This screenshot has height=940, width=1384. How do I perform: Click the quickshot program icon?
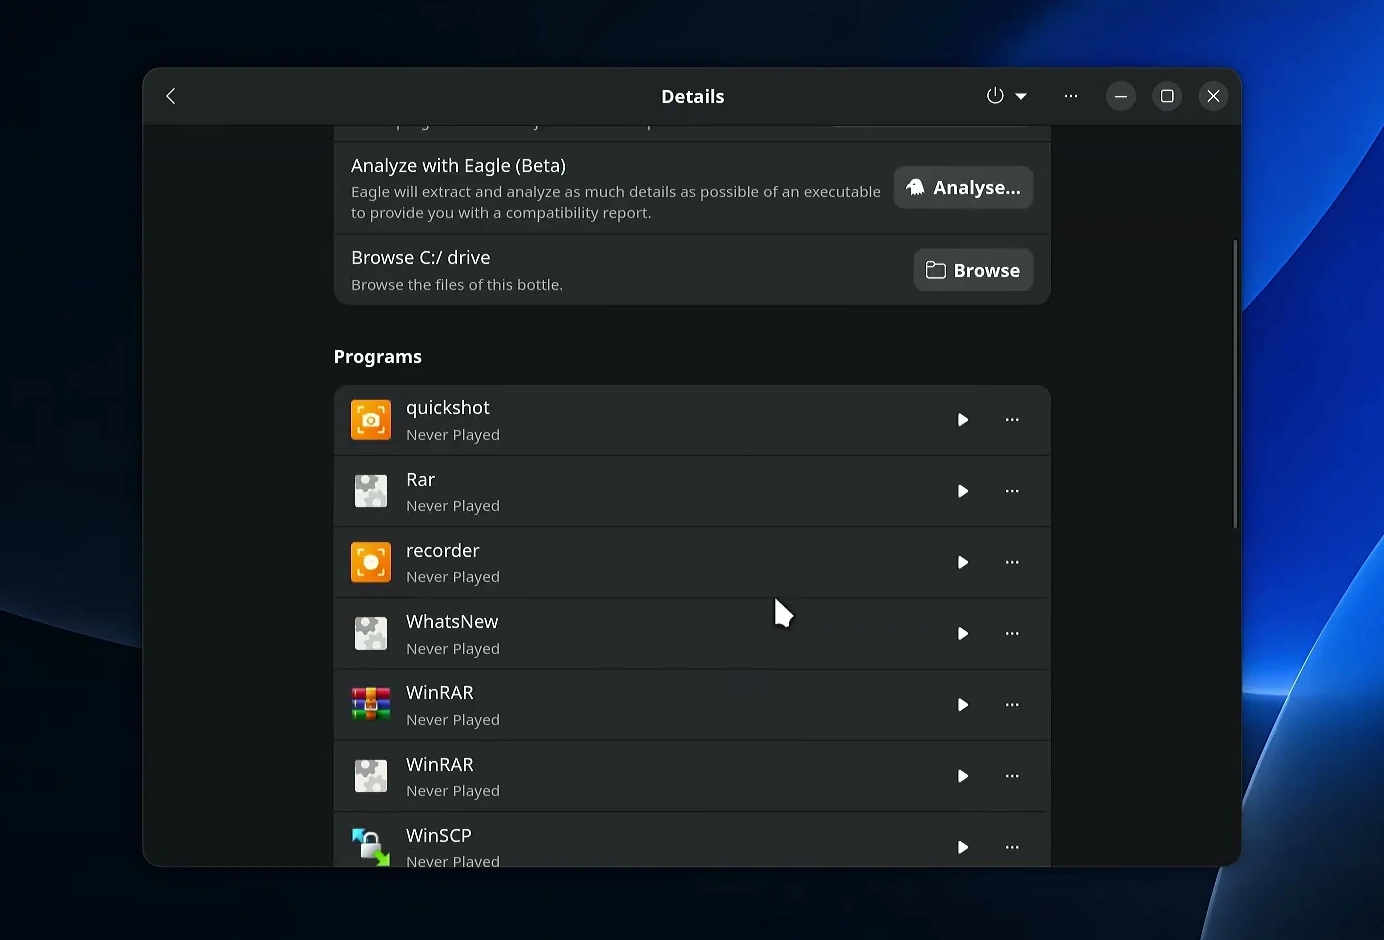click(x=371, y=420)
